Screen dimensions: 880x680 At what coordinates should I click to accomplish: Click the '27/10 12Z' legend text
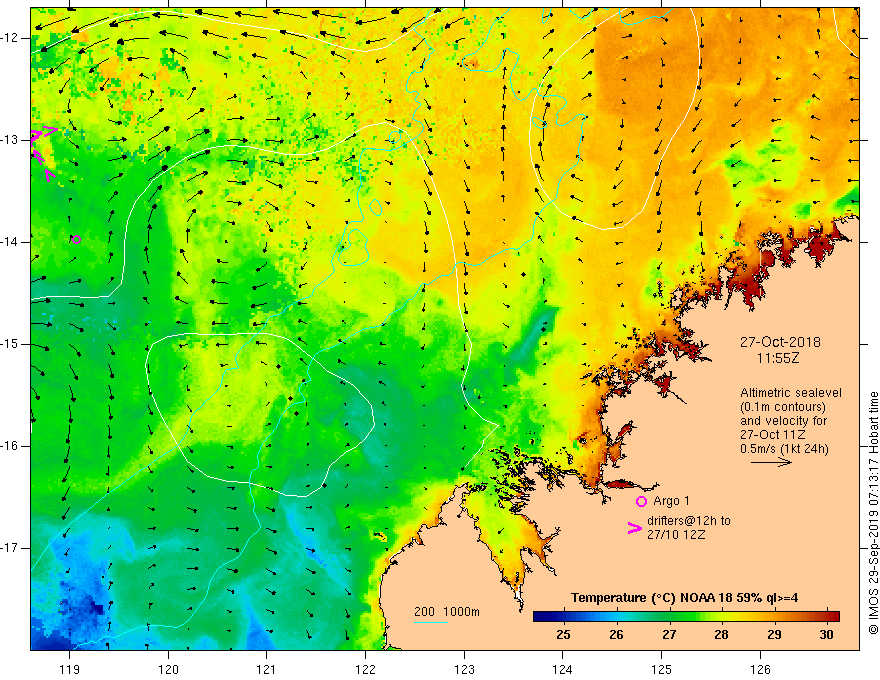(x=676, y=535)
